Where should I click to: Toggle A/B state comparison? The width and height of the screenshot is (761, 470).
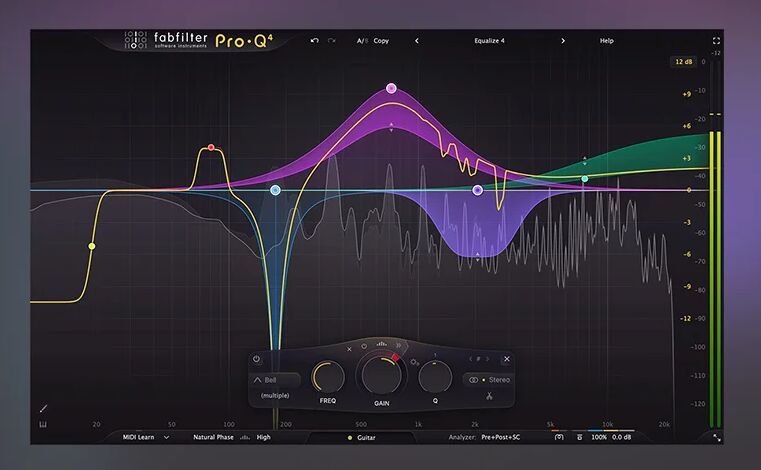361,41
